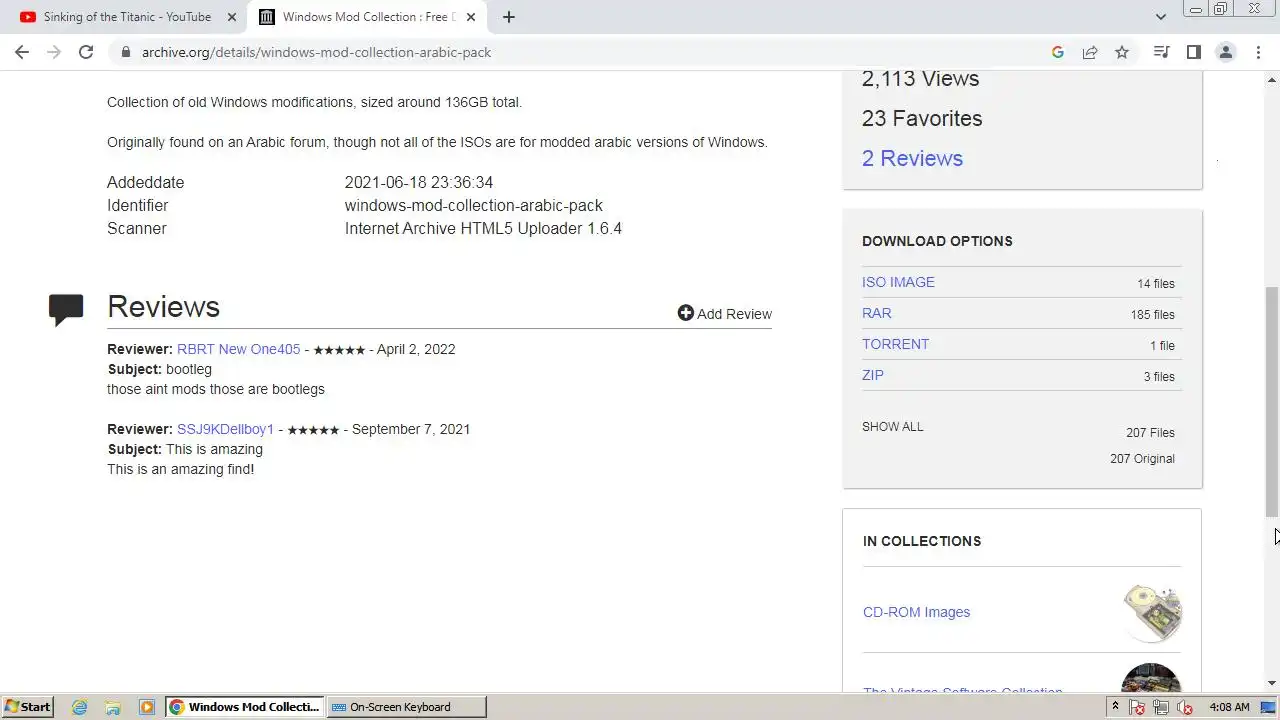Open the CD-ROM Images collection link
This screenshot has height=720, width=1280.
916,612
